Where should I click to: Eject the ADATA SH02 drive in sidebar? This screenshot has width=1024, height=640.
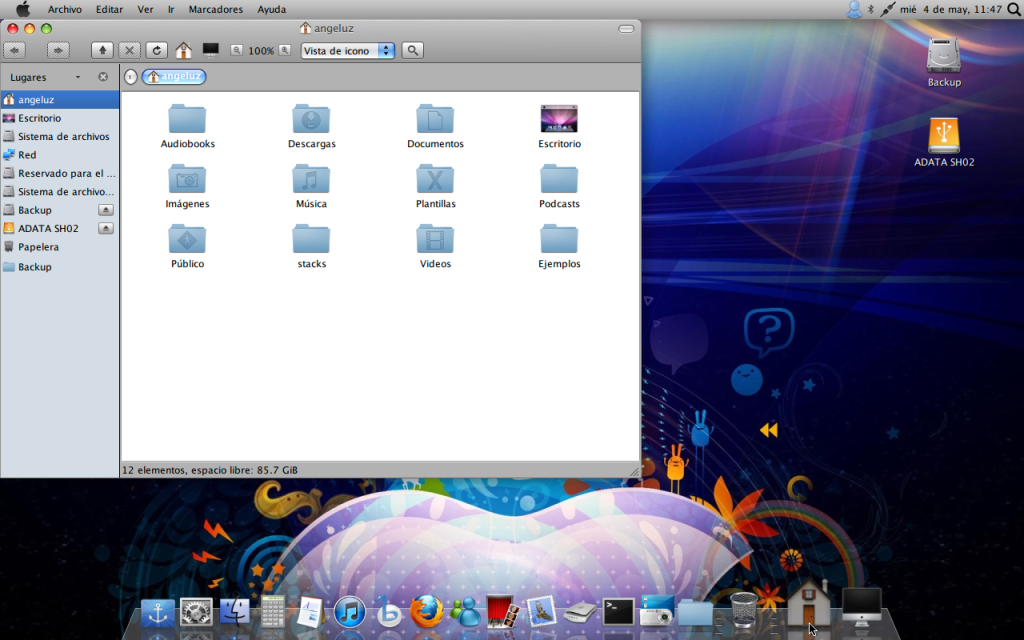tap(106, 228)
